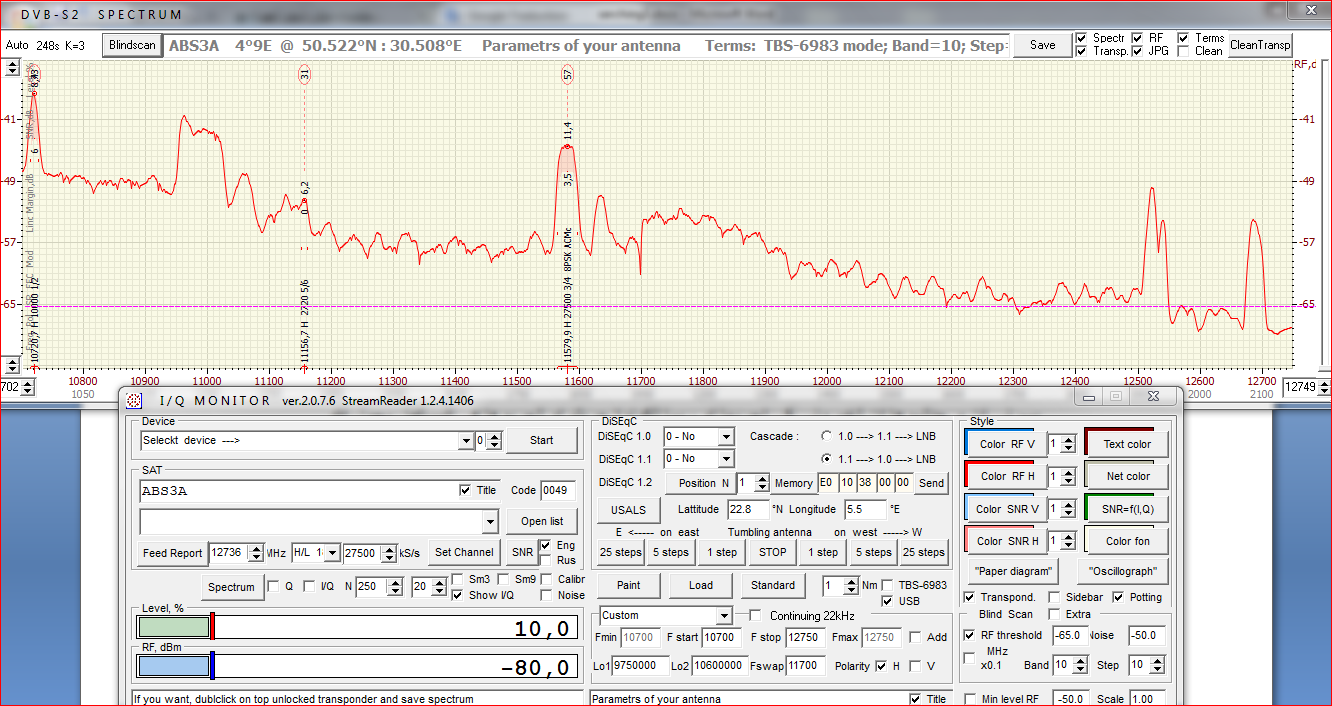Click transponder marker 57 above the spectrum
Image resolution: width=1332 pixels, height=706 pixels.
[568, 75]
